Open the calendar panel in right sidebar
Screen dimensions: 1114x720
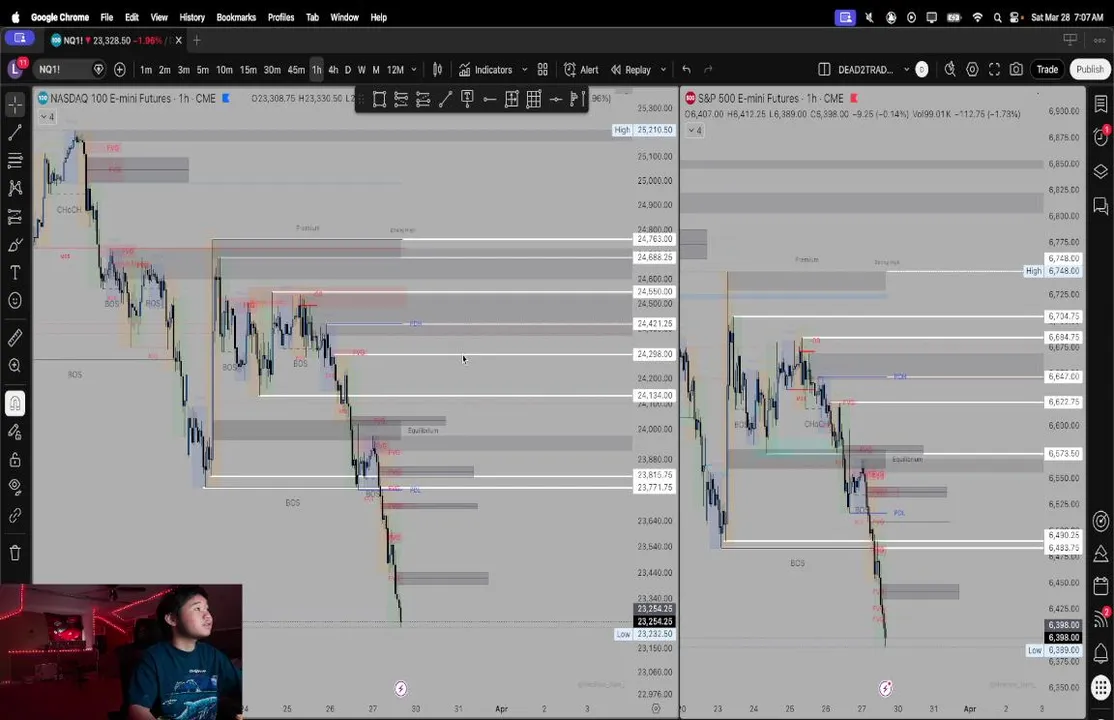pyautogui.click(x=1101, y=586)
